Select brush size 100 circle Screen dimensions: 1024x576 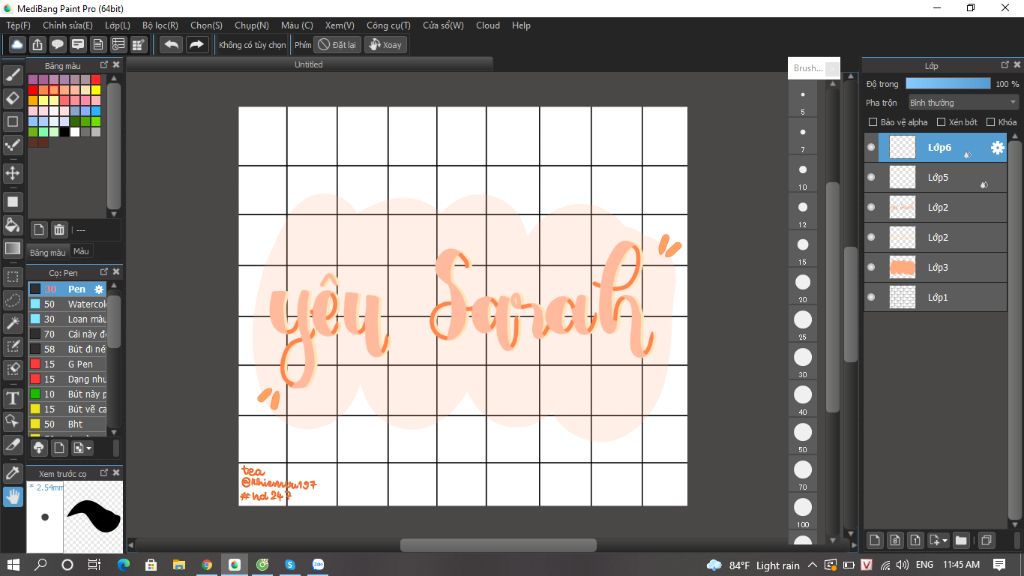pyautogui.click(x=803, y=507)
